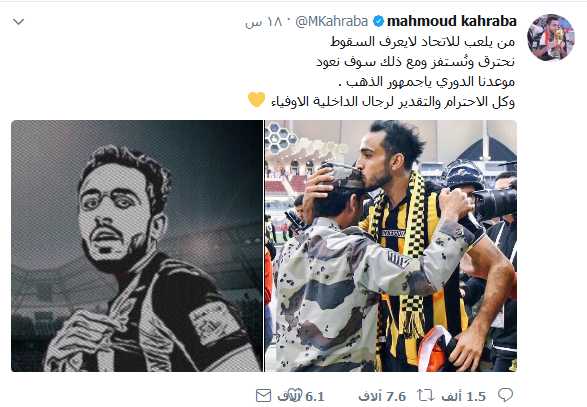This screenshot has height=407, width=587.
Task: Click the reply speech bubble icon
Action: point(505,395)
